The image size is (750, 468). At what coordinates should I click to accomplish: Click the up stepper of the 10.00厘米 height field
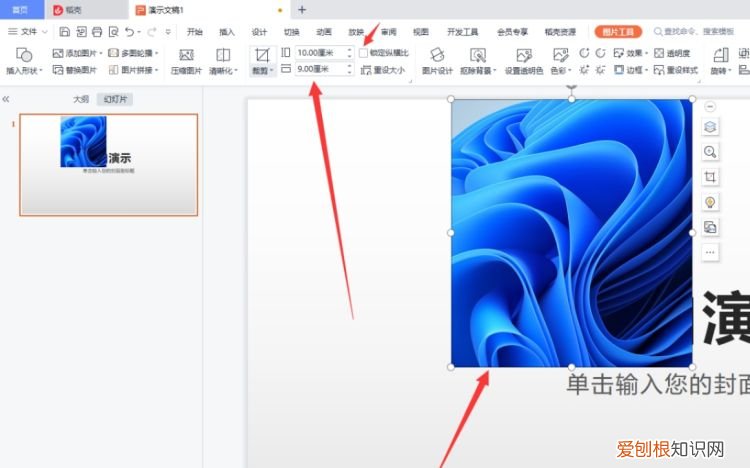click(x=350, y=50)
